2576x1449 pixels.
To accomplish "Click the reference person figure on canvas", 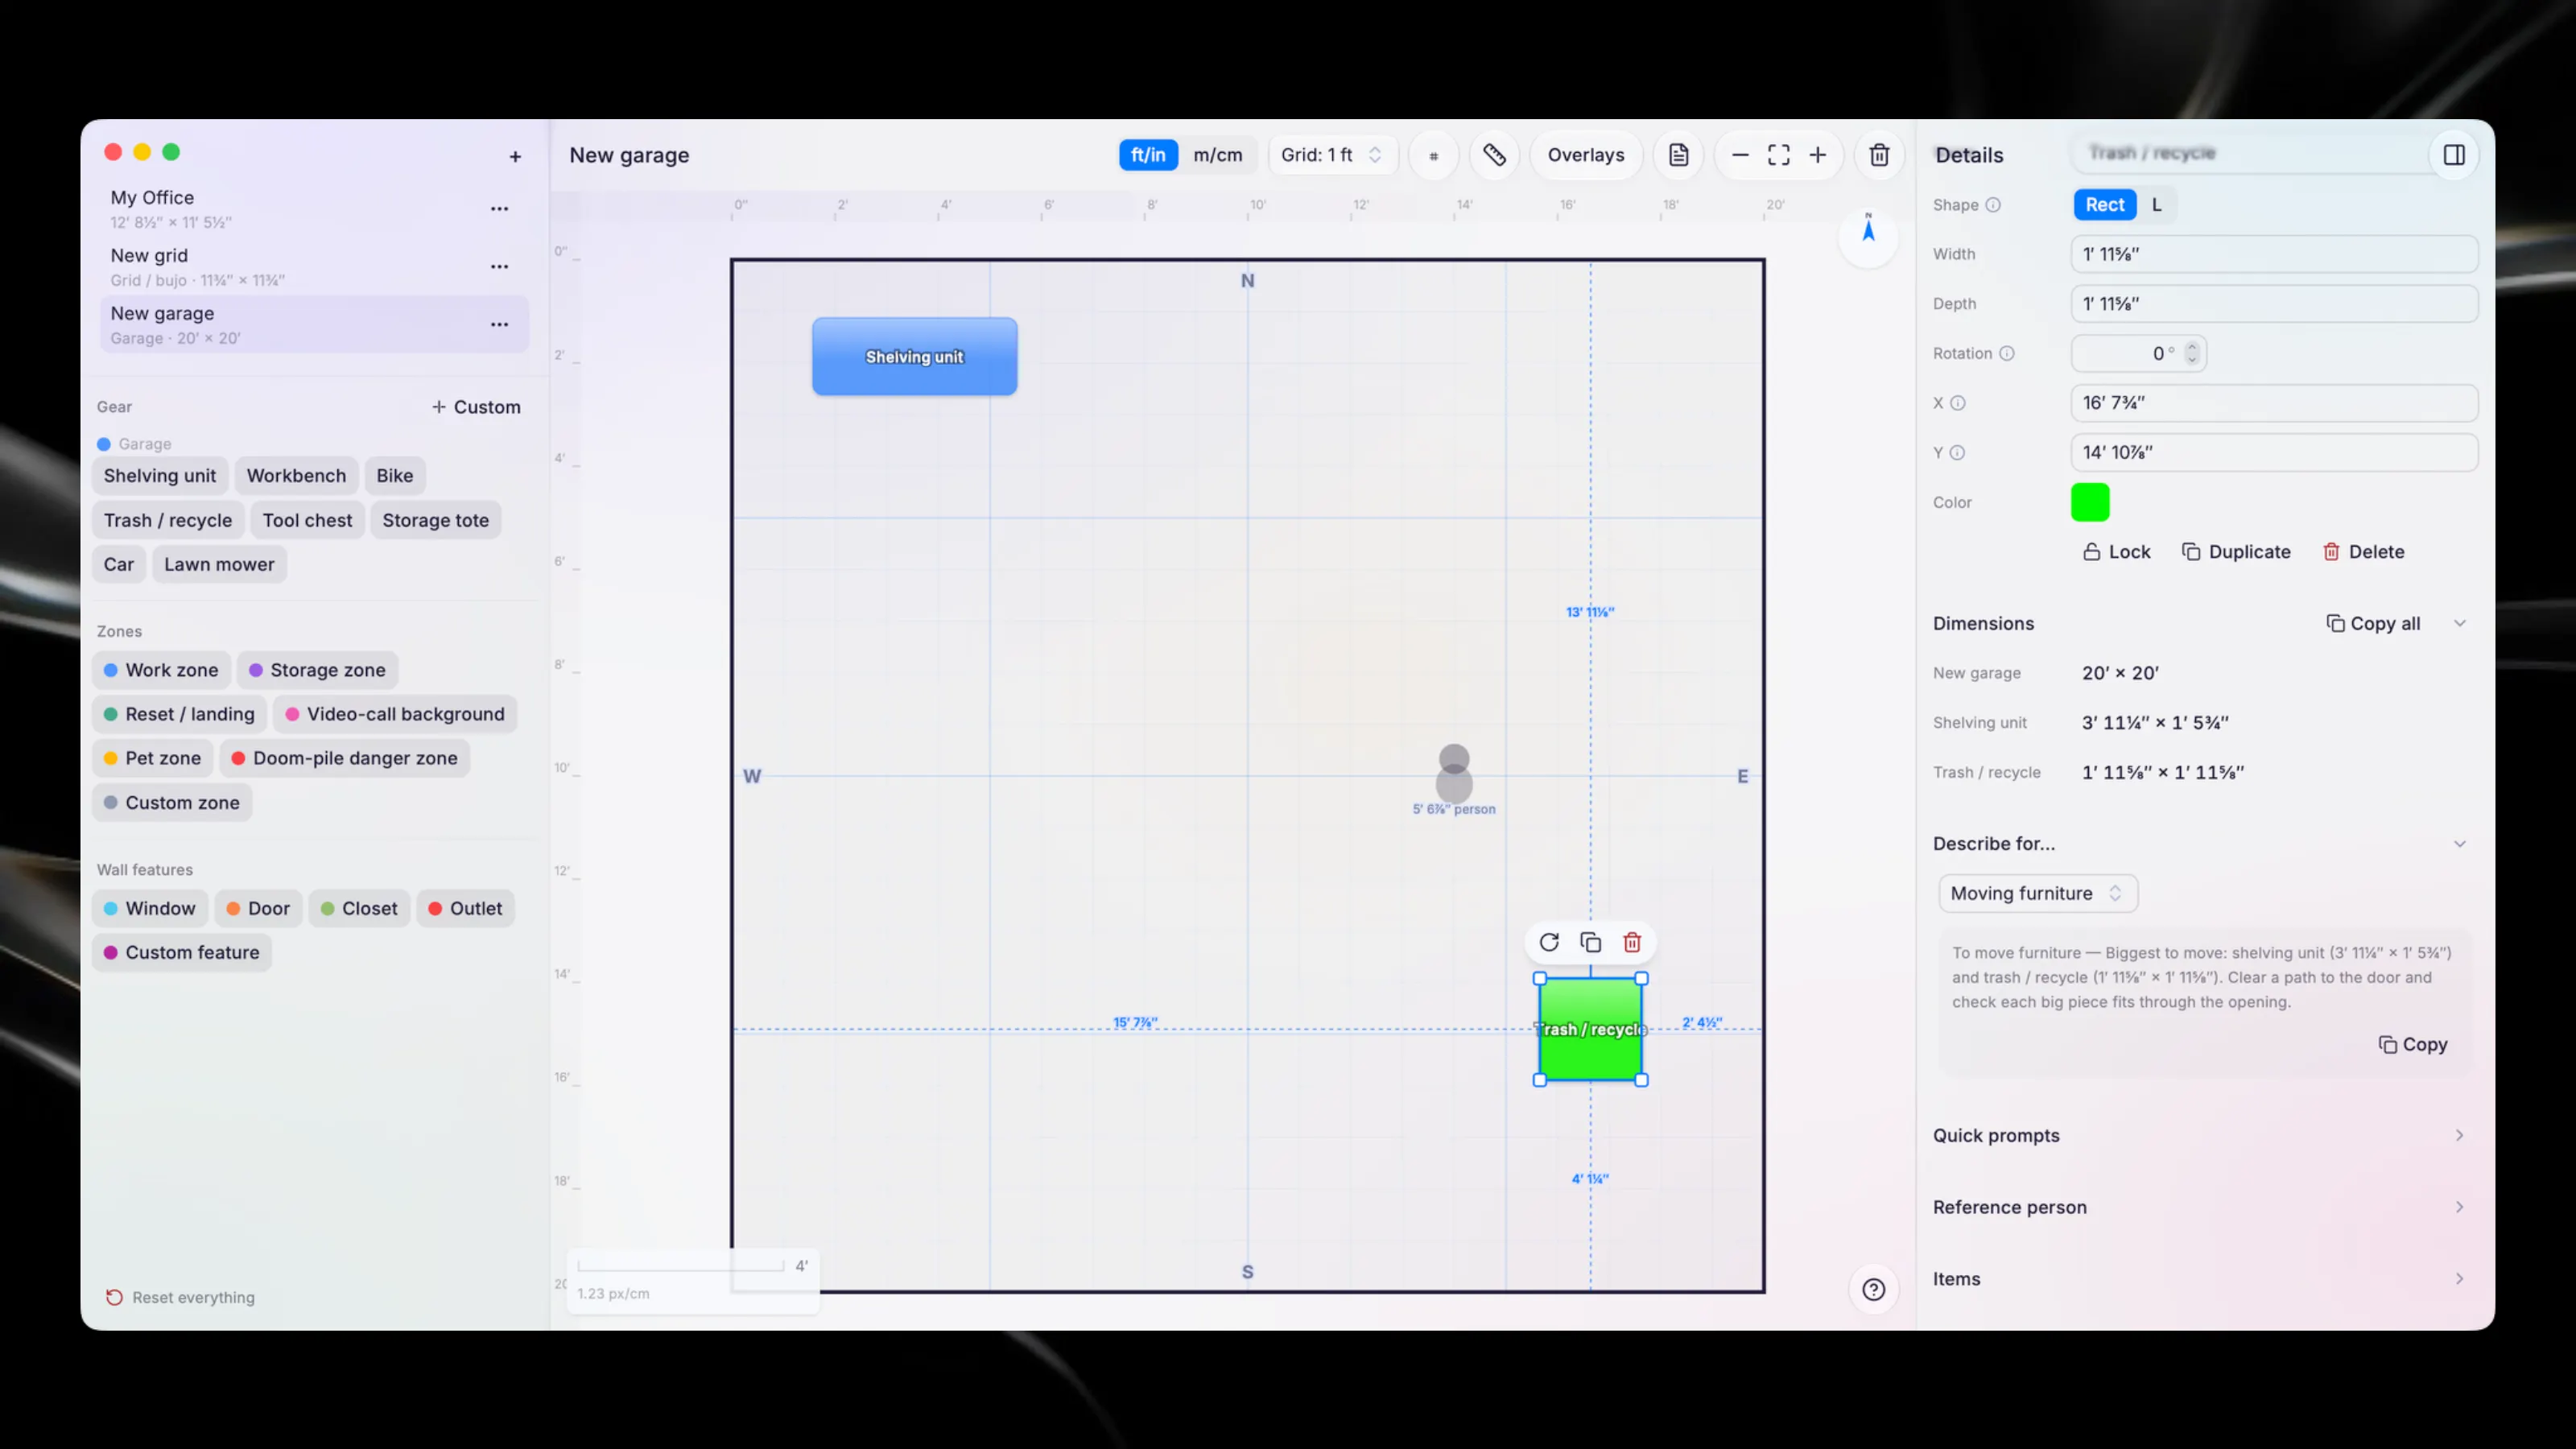I will pyautogui.click(x=1454, y=773).
